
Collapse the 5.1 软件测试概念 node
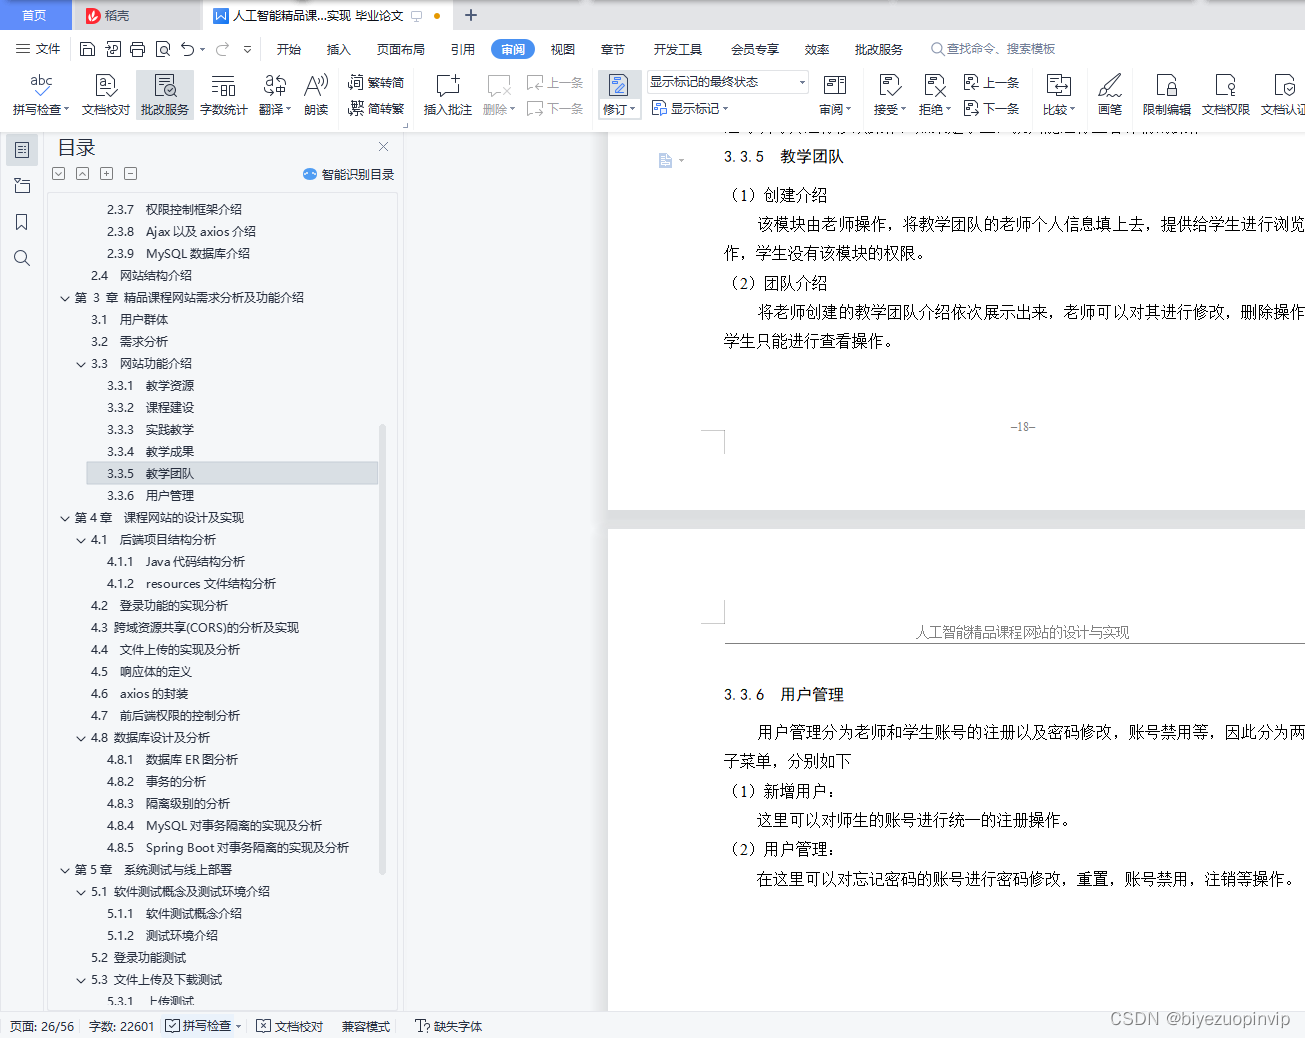pyautogui.click(x=81, y=892)
